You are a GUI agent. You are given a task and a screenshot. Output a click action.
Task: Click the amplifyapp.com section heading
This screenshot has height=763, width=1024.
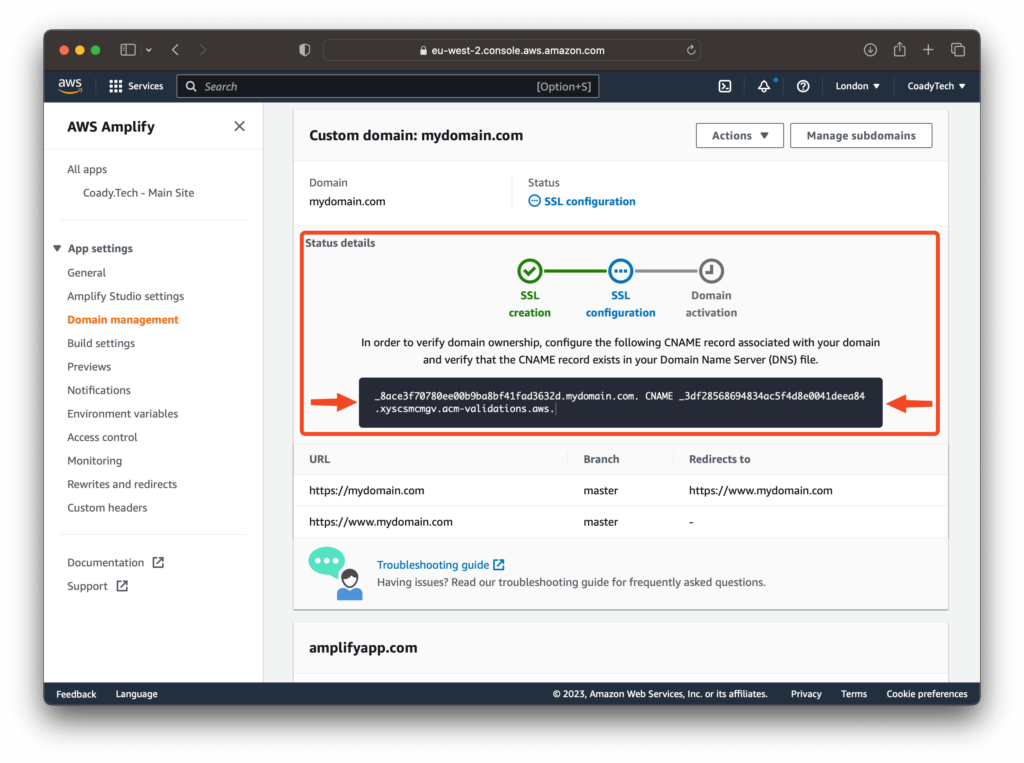coord(363,647)
